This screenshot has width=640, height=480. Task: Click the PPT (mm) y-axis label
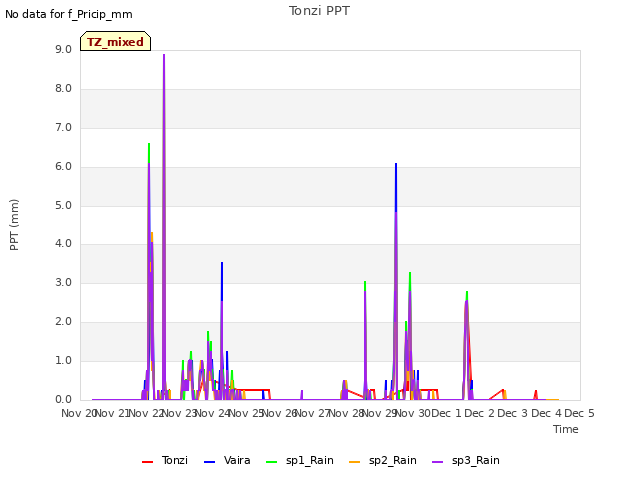coord(14,224)
